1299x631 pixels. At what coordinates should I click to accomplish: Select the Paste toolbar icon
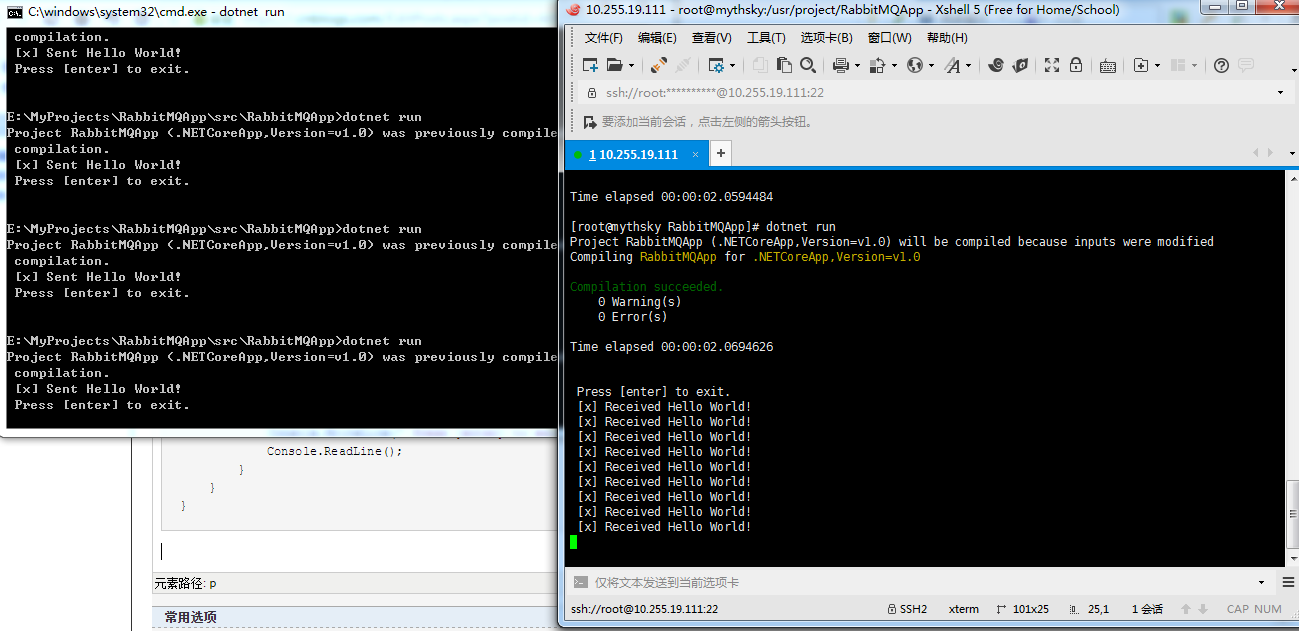coord(785,64)
